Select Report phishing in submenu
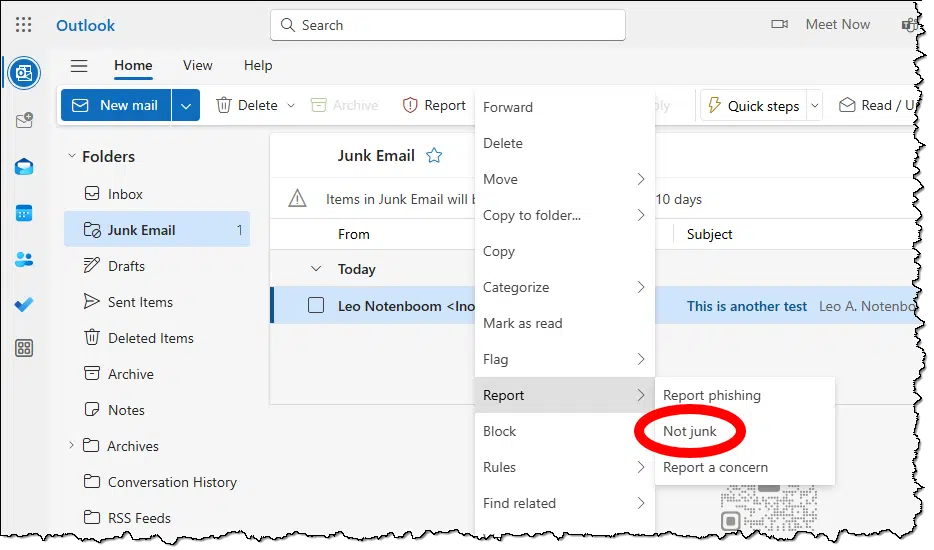Screen dimensions: 934x550 745,395
